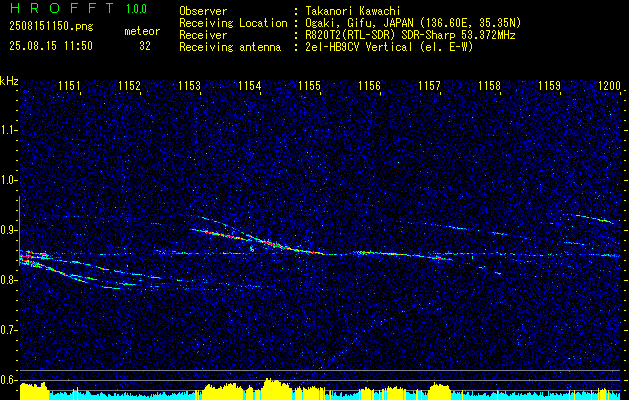Click the 1152 time axis marker

[129, 86]
